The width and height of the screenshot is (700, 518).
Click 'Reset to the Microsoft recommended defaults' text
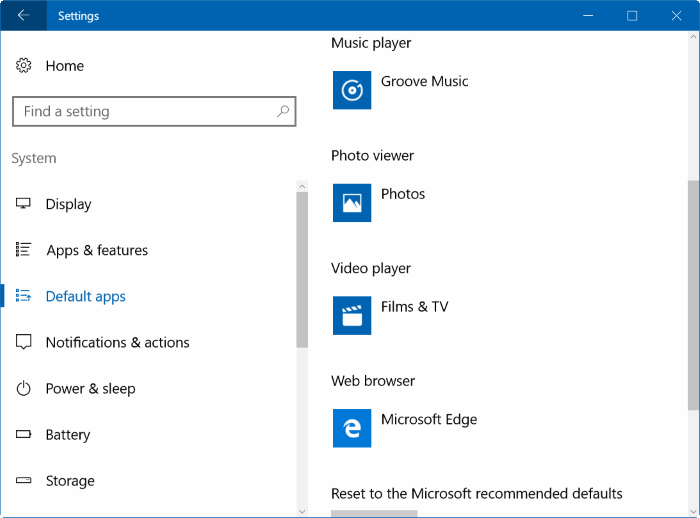pos(477,493)
